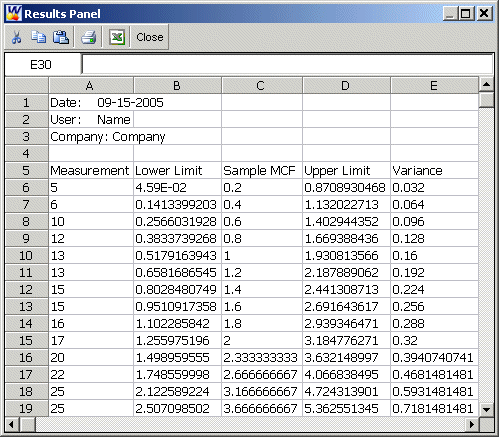
Task: Click the Cut scissors icon
Action: point(16,37)
